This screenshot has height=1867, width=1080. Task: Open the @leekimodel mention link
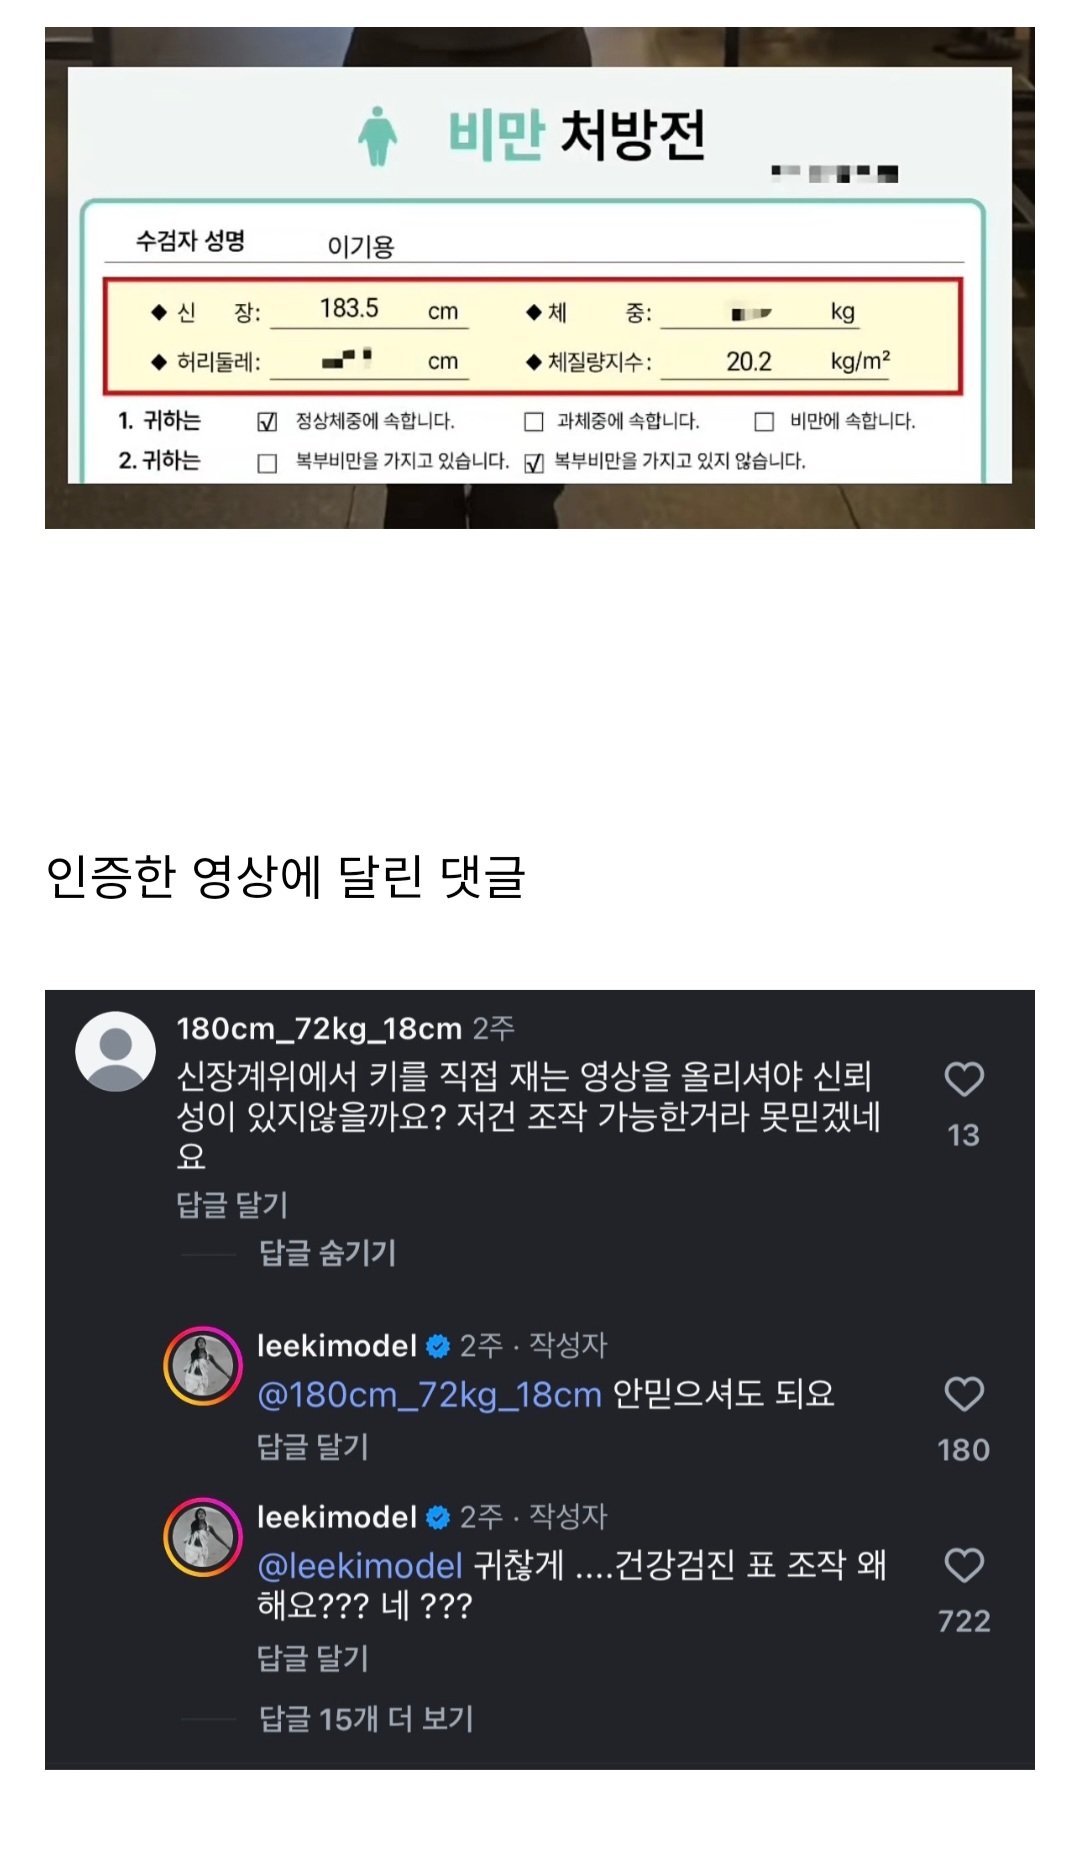point(360,1565)
